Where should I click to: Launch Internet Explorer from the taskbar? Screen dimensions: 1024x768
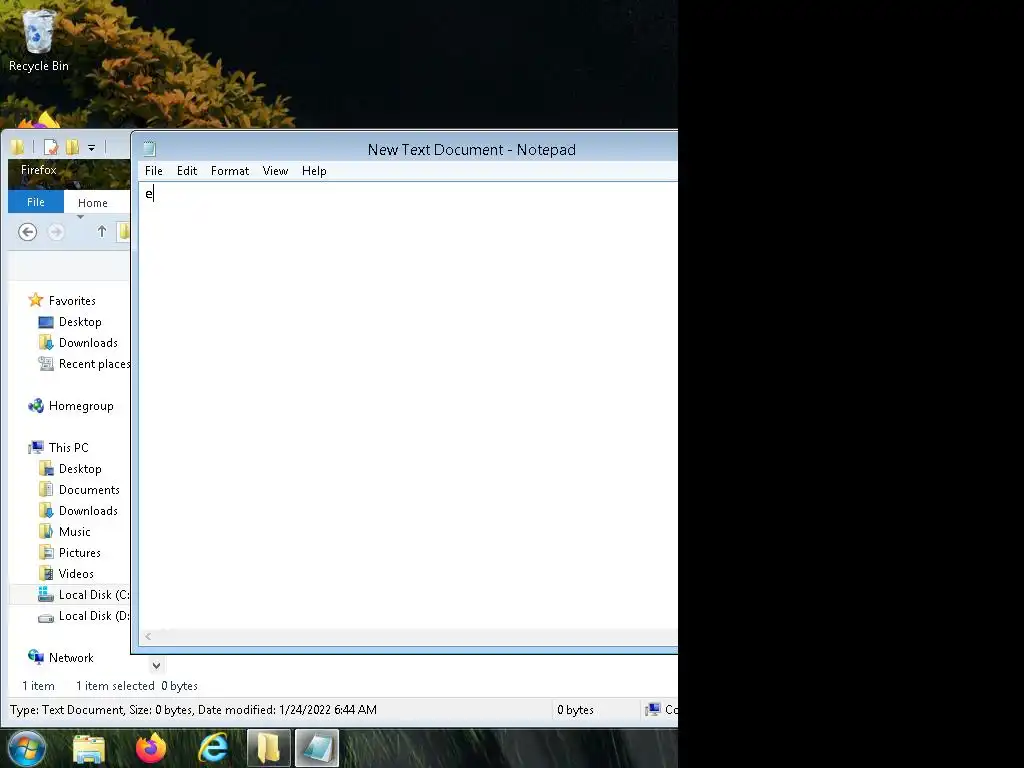(213, 748)
